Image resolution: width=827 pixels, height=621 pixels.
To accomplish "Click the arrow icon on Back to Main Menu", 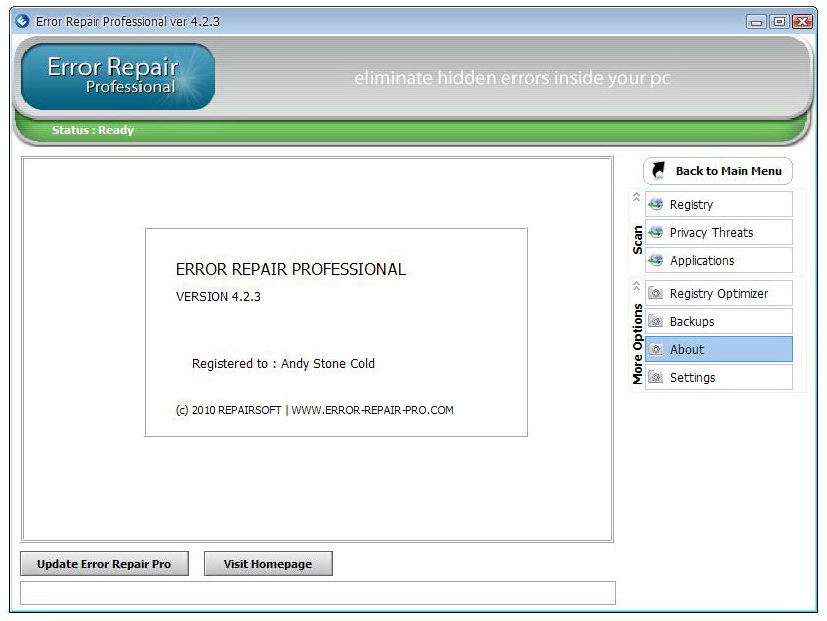I will tap(658, 170).
